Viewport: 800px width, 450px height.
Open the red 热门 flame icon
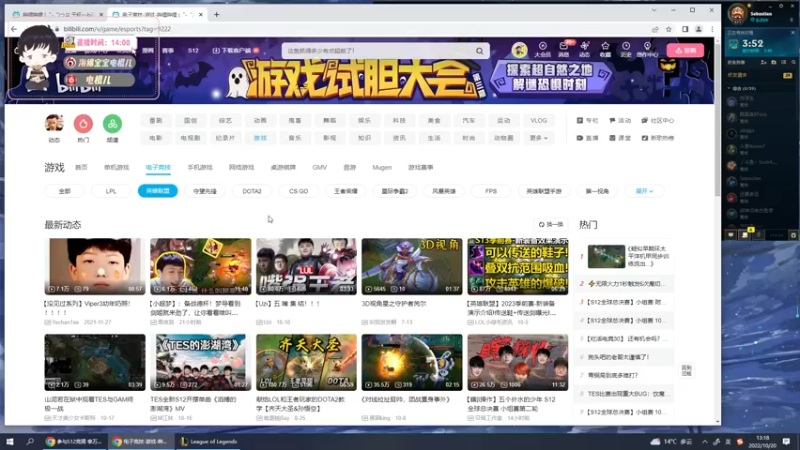click(x=83, y=123)
